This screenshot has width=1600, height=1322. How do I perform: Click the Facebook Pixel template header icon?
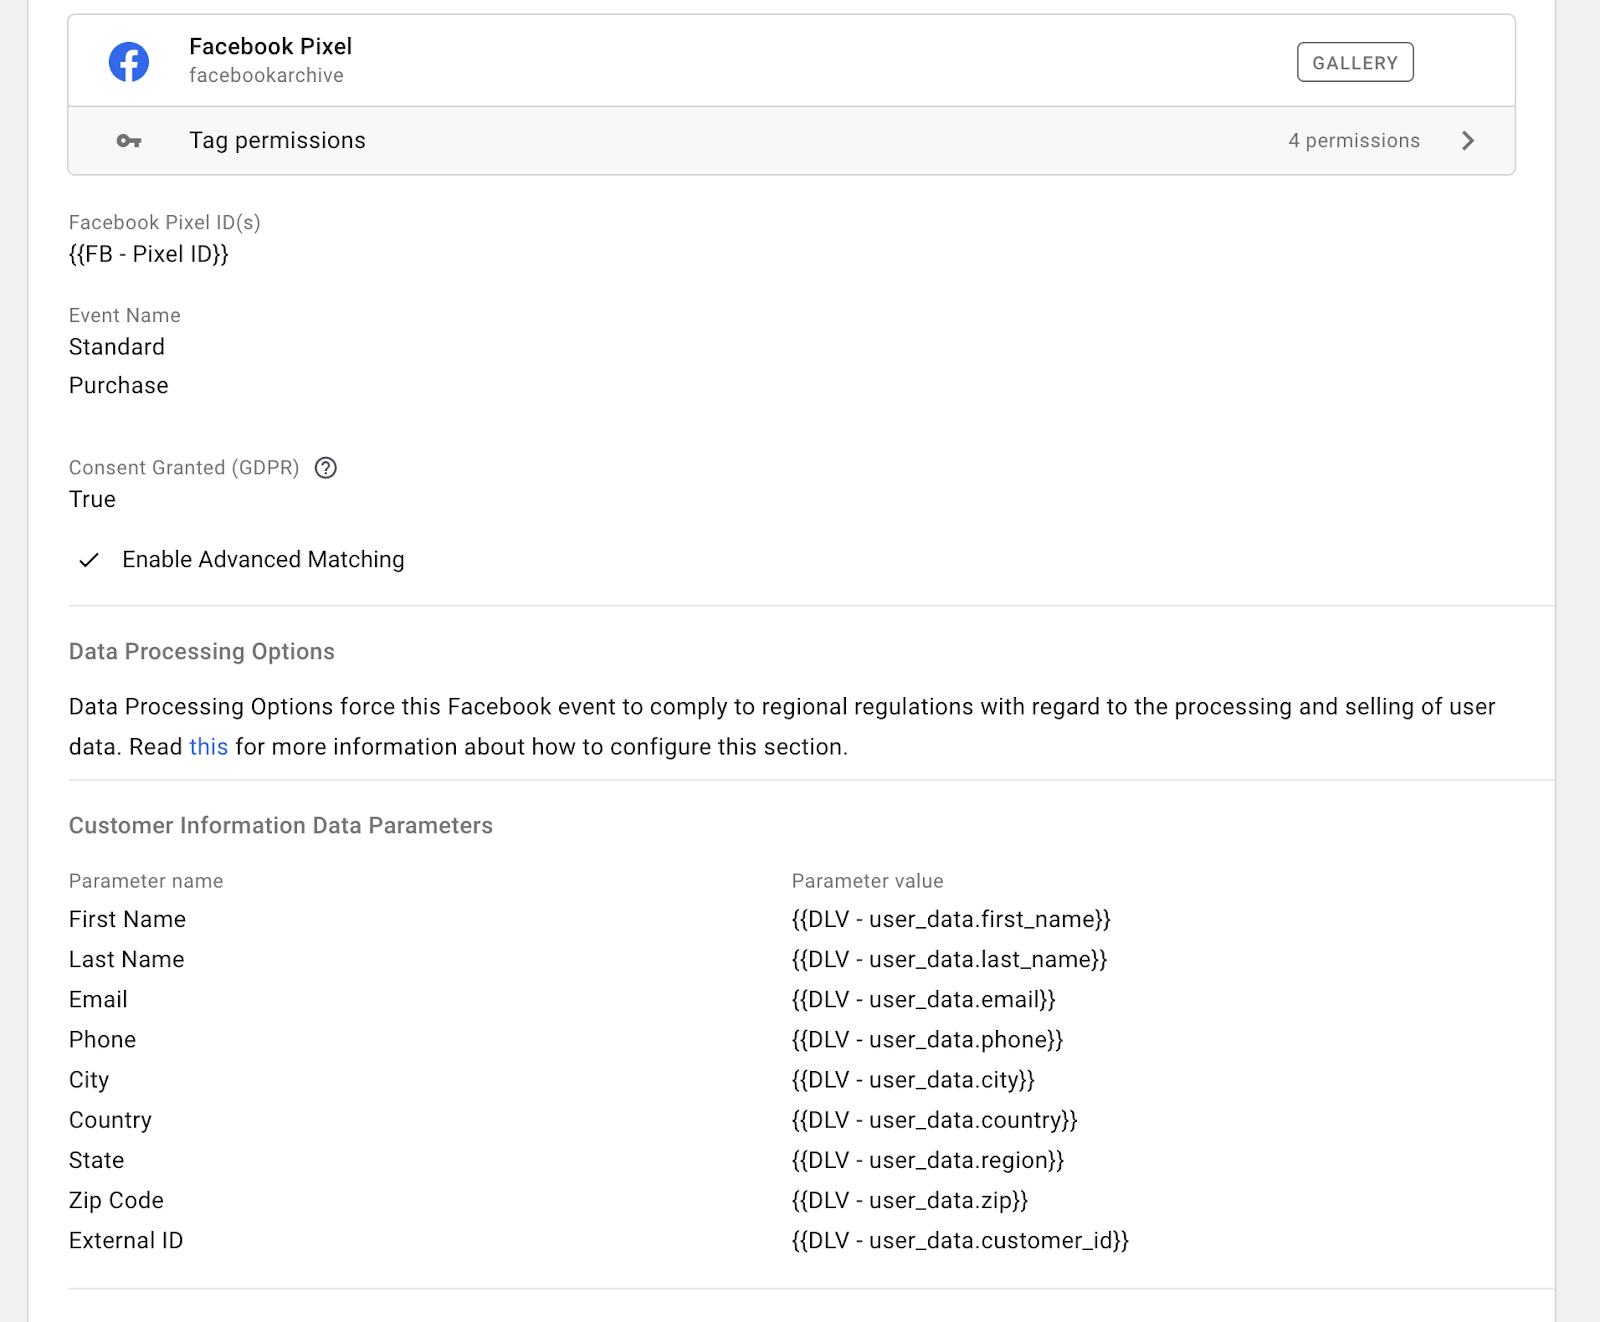(x=128, y=61)
